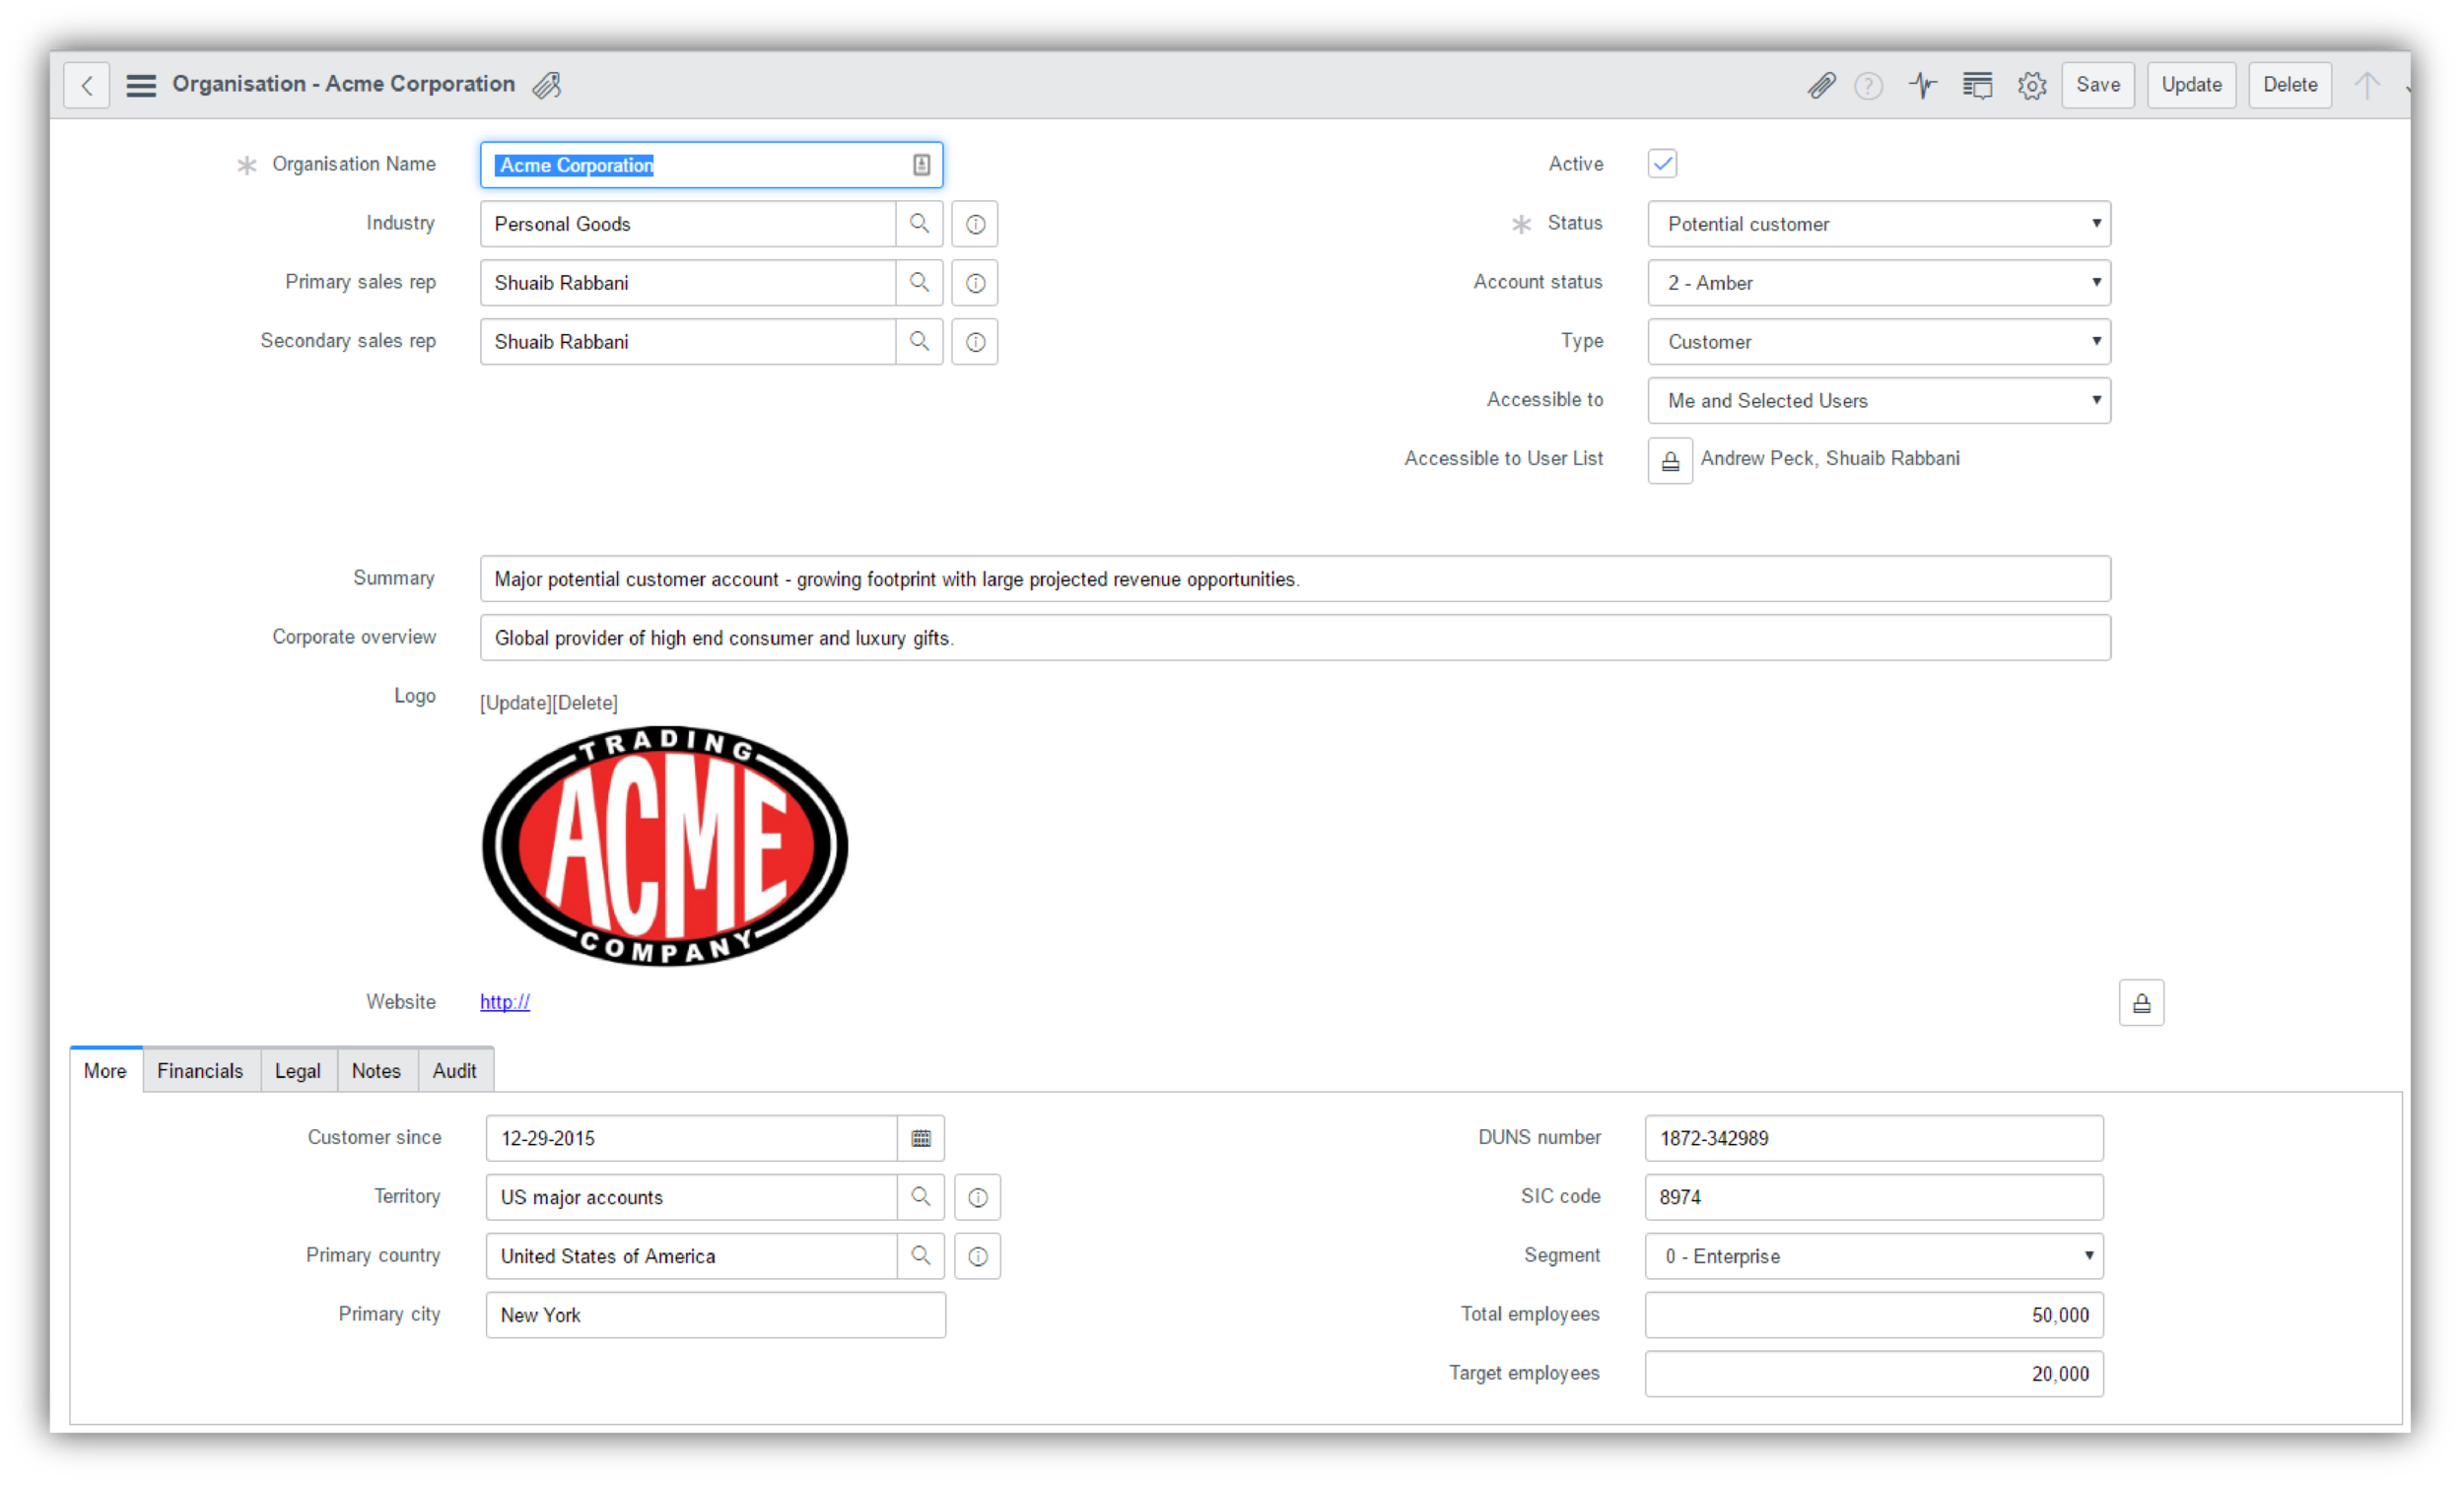Click into the Industry field
Viewport: 2464px width, 1486px height.
(x=688, y=224)
